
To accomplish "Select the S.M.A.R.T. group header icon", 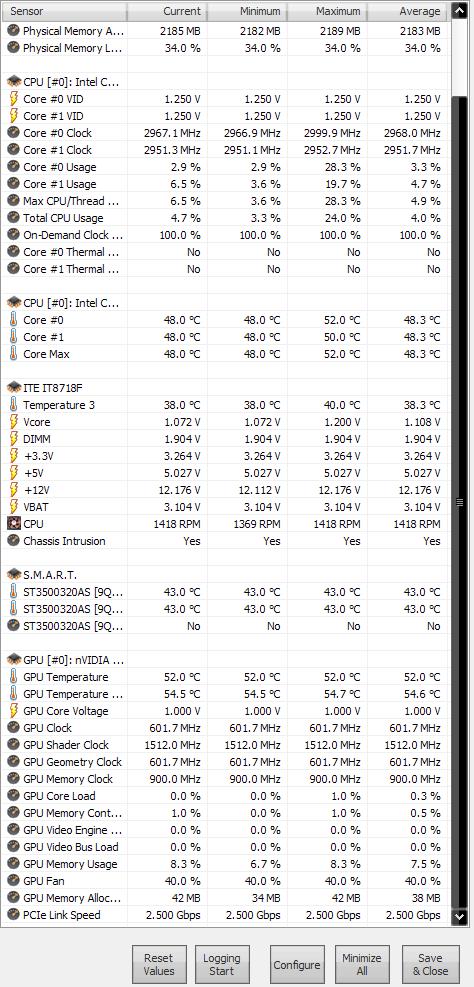I will pos(14,575).
